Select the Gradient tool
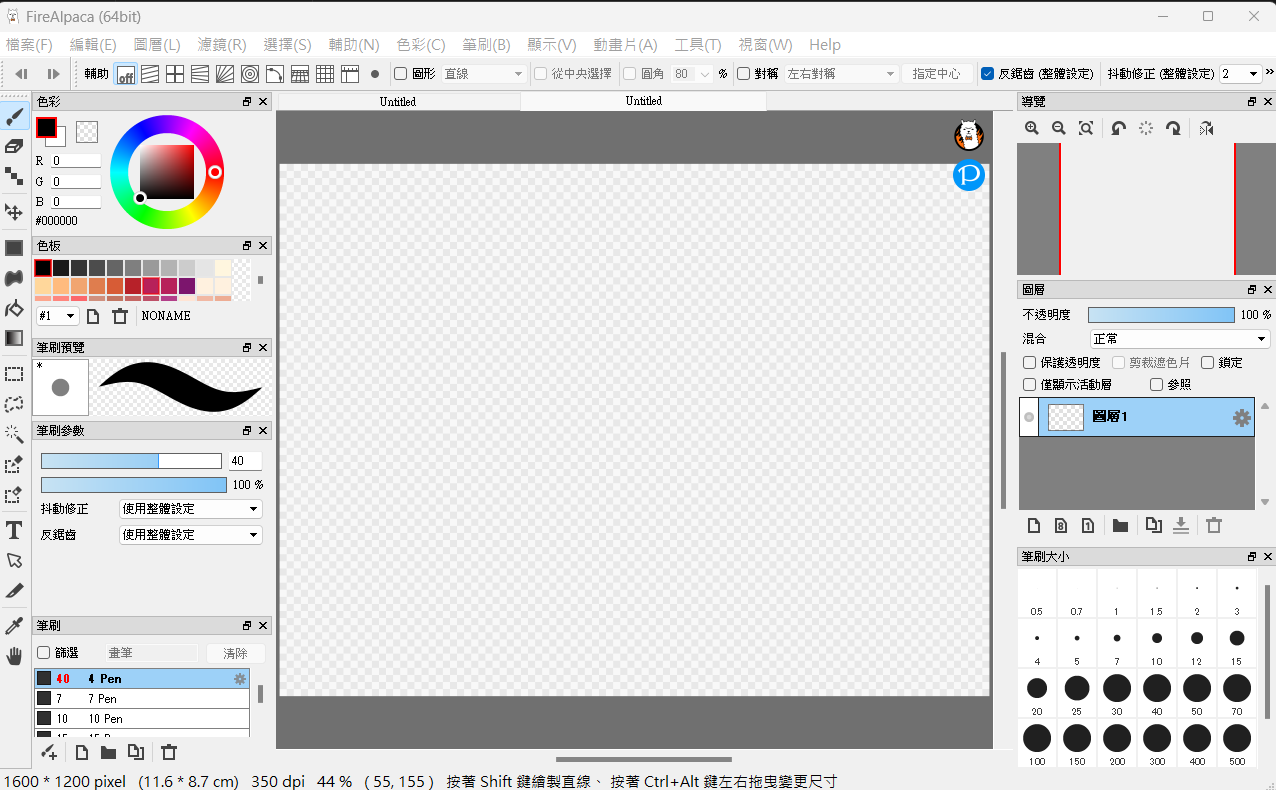Screen dimensions: 1276x790 tap(14, 338)
